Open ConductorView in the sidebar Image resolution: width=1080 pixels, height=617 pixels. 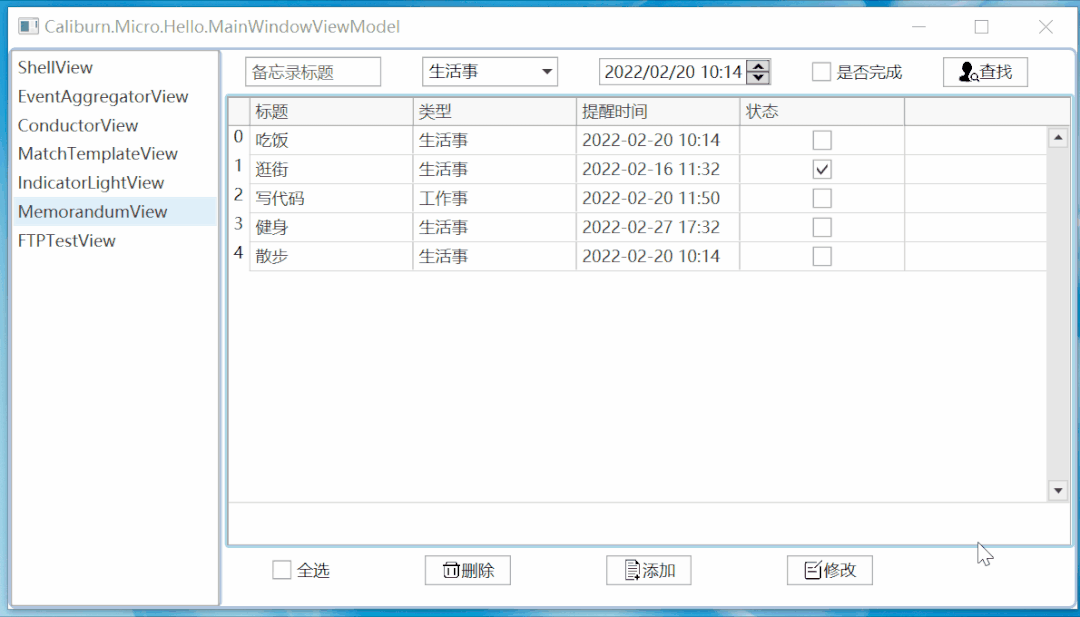[x=114, y=125]
